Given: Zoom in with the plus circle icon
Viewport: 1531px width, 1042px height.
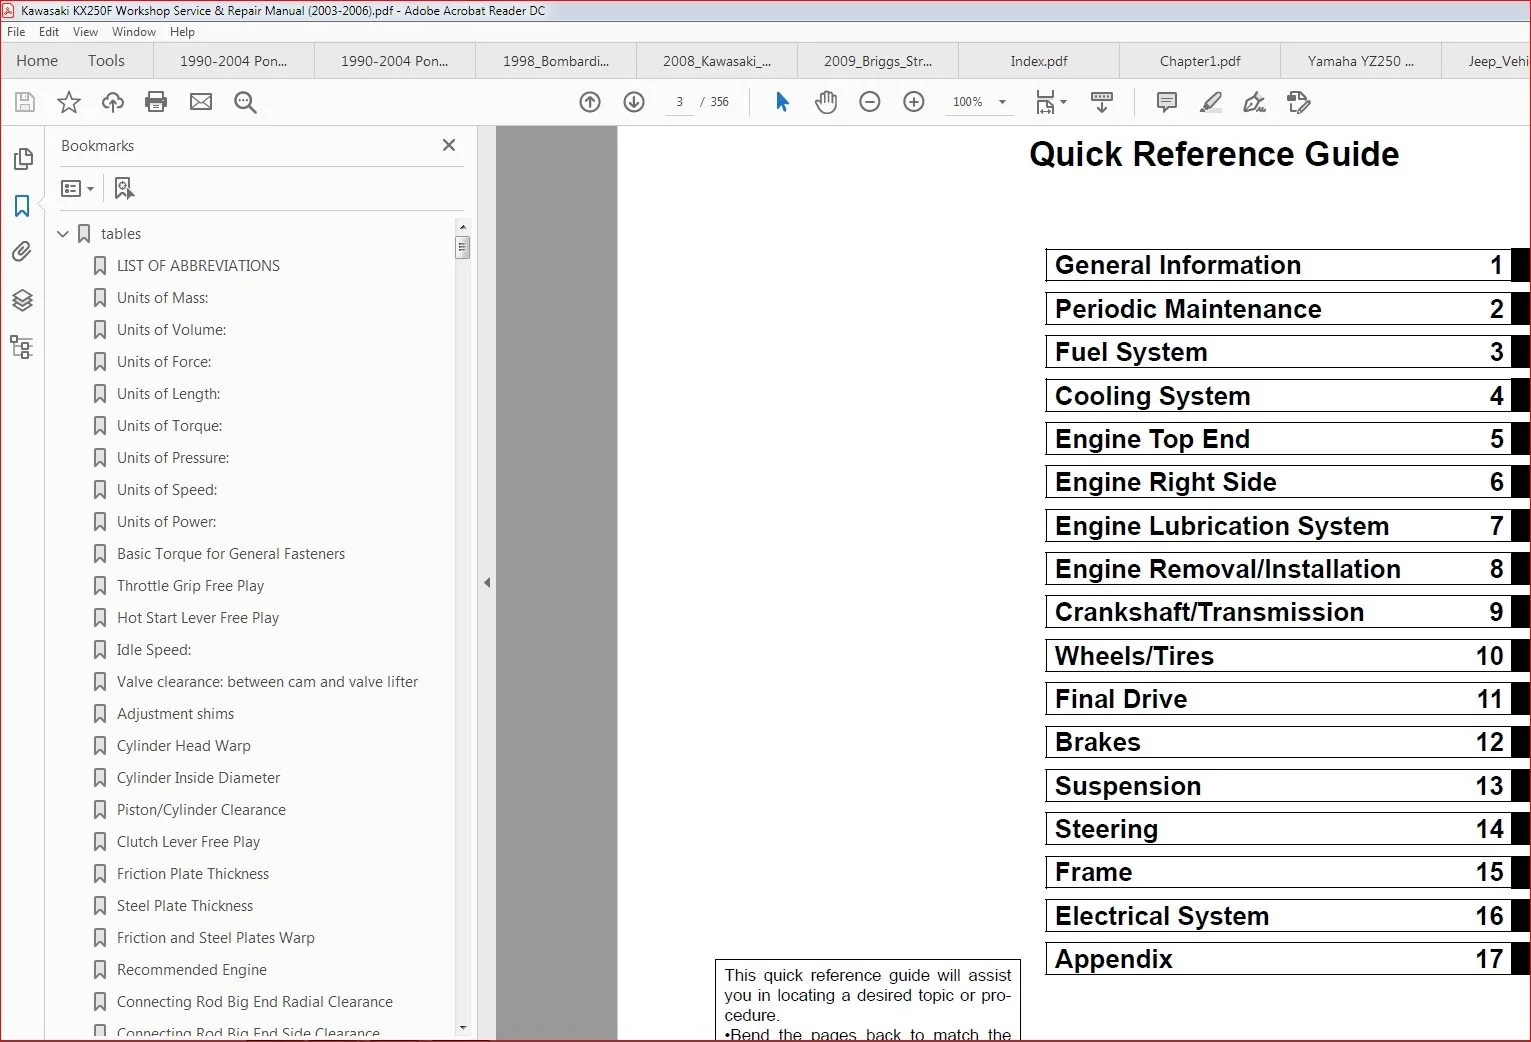Looking at the screenshot, I should click(914, 102).
